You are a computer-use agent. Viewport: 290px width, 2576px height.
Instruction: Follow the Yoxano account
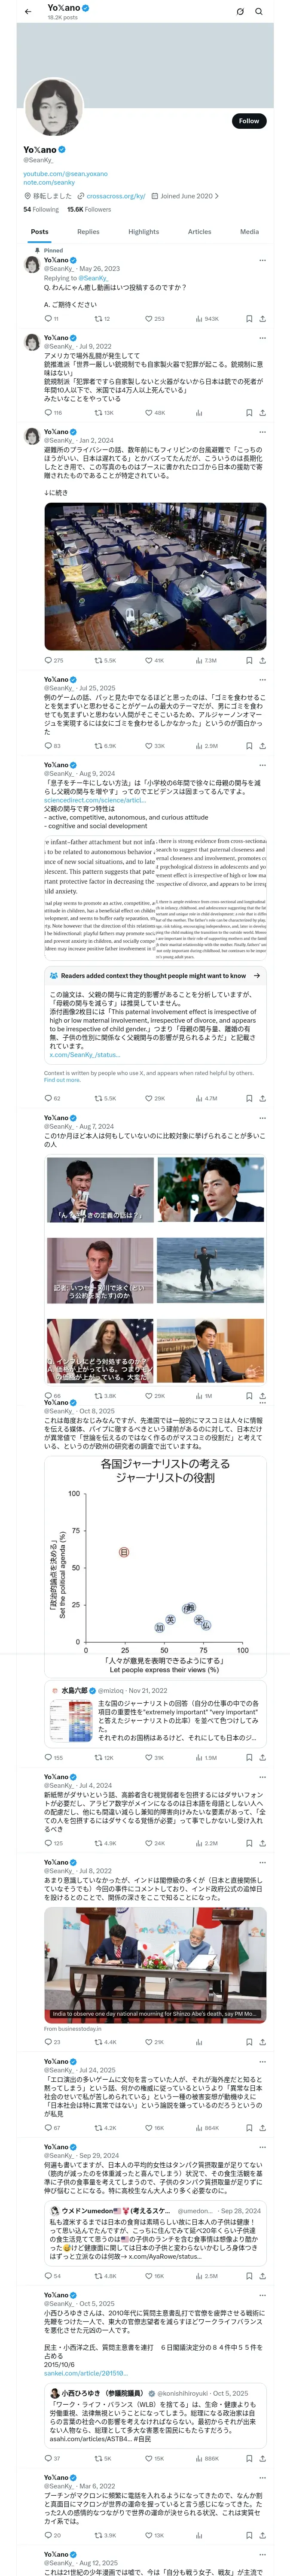pyautogui.click(x=249, y=121)
